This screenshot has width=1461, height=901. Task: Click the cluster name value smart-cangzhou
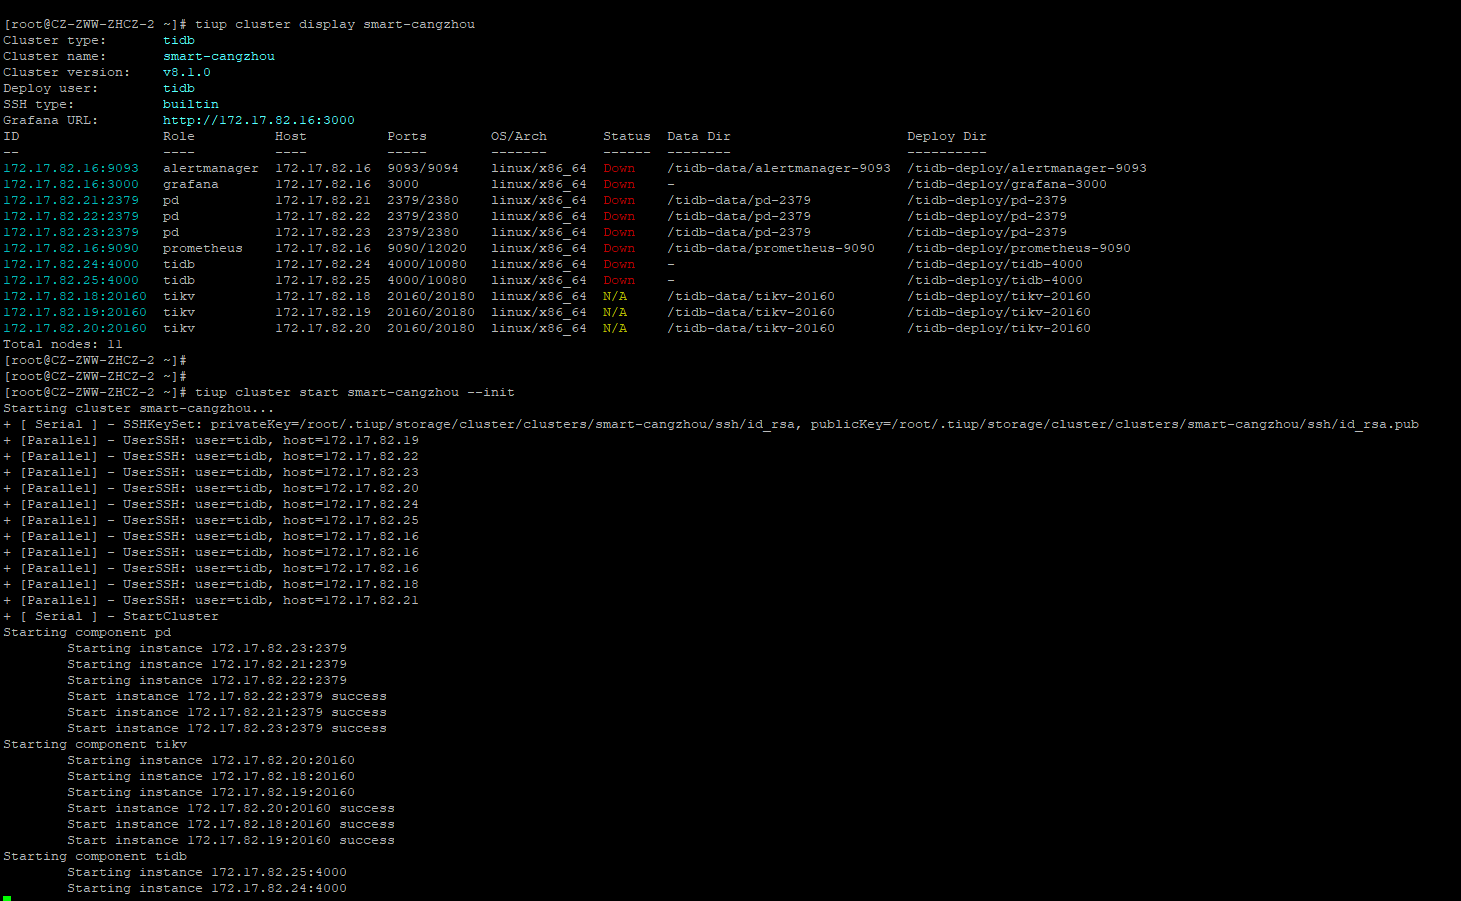(219, 56)
